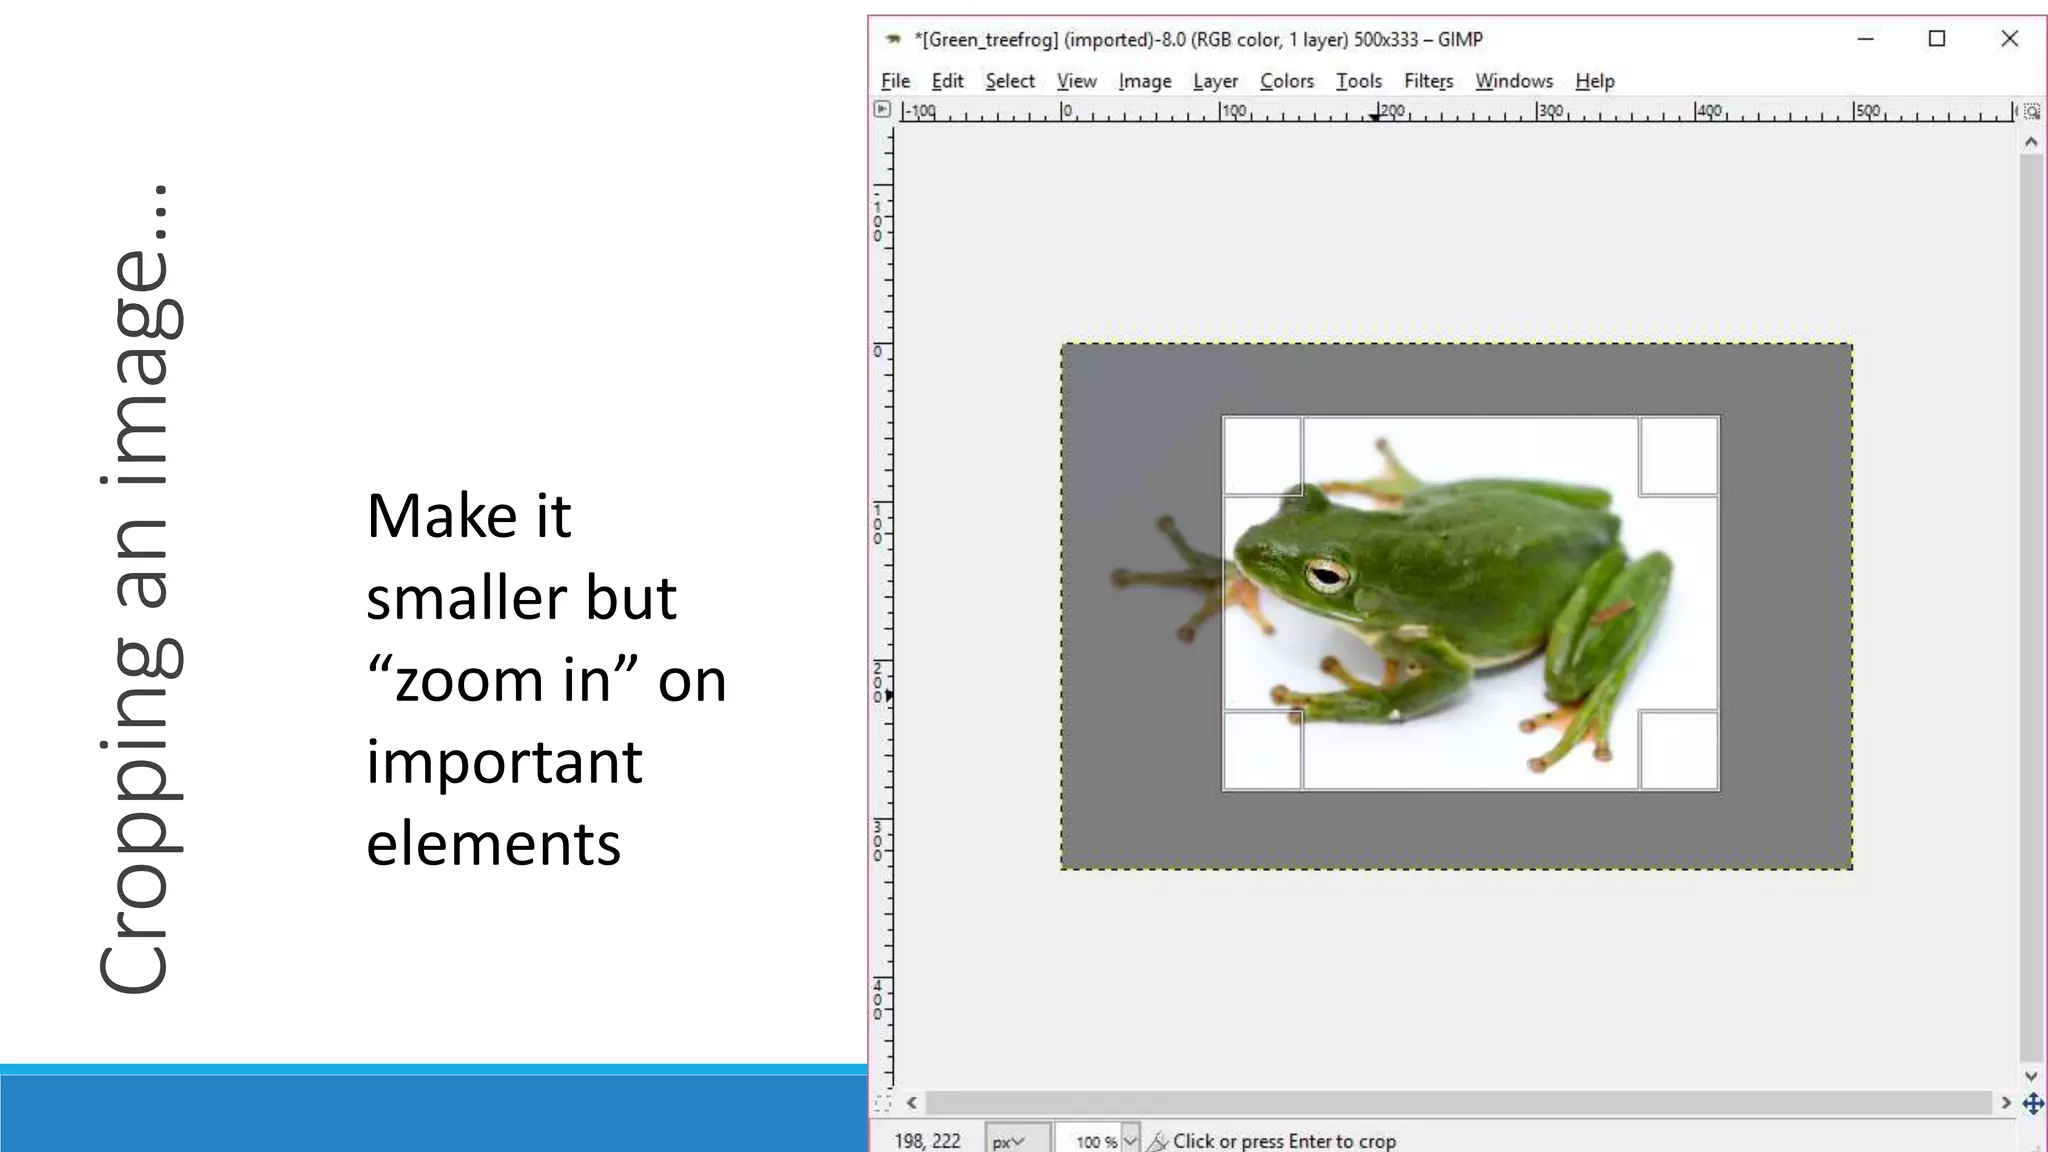Open the image menu arrow at ruler corner
Viewport: 2048px width, 1152px height.
(882, 109)
